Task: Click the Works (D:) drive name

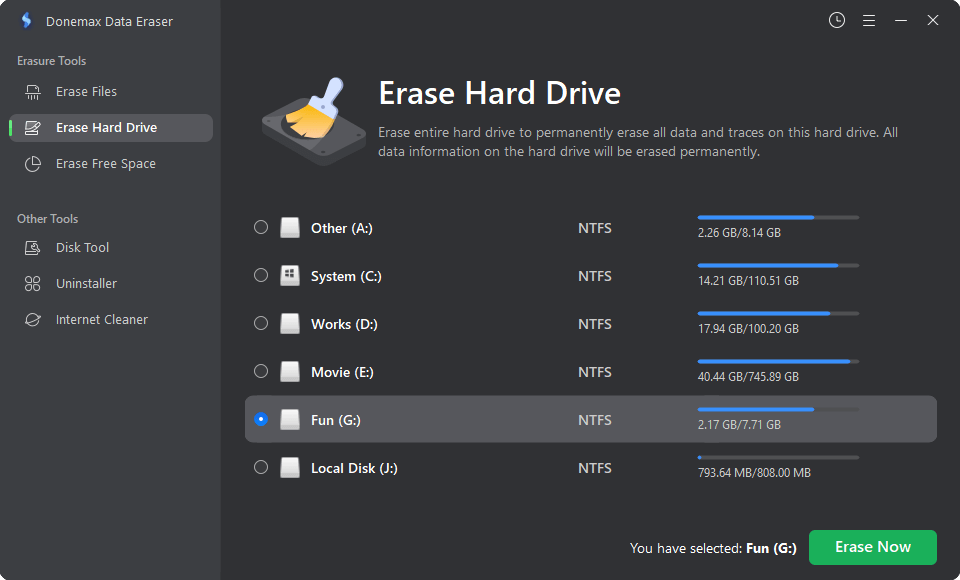Action: click(344, 324)
